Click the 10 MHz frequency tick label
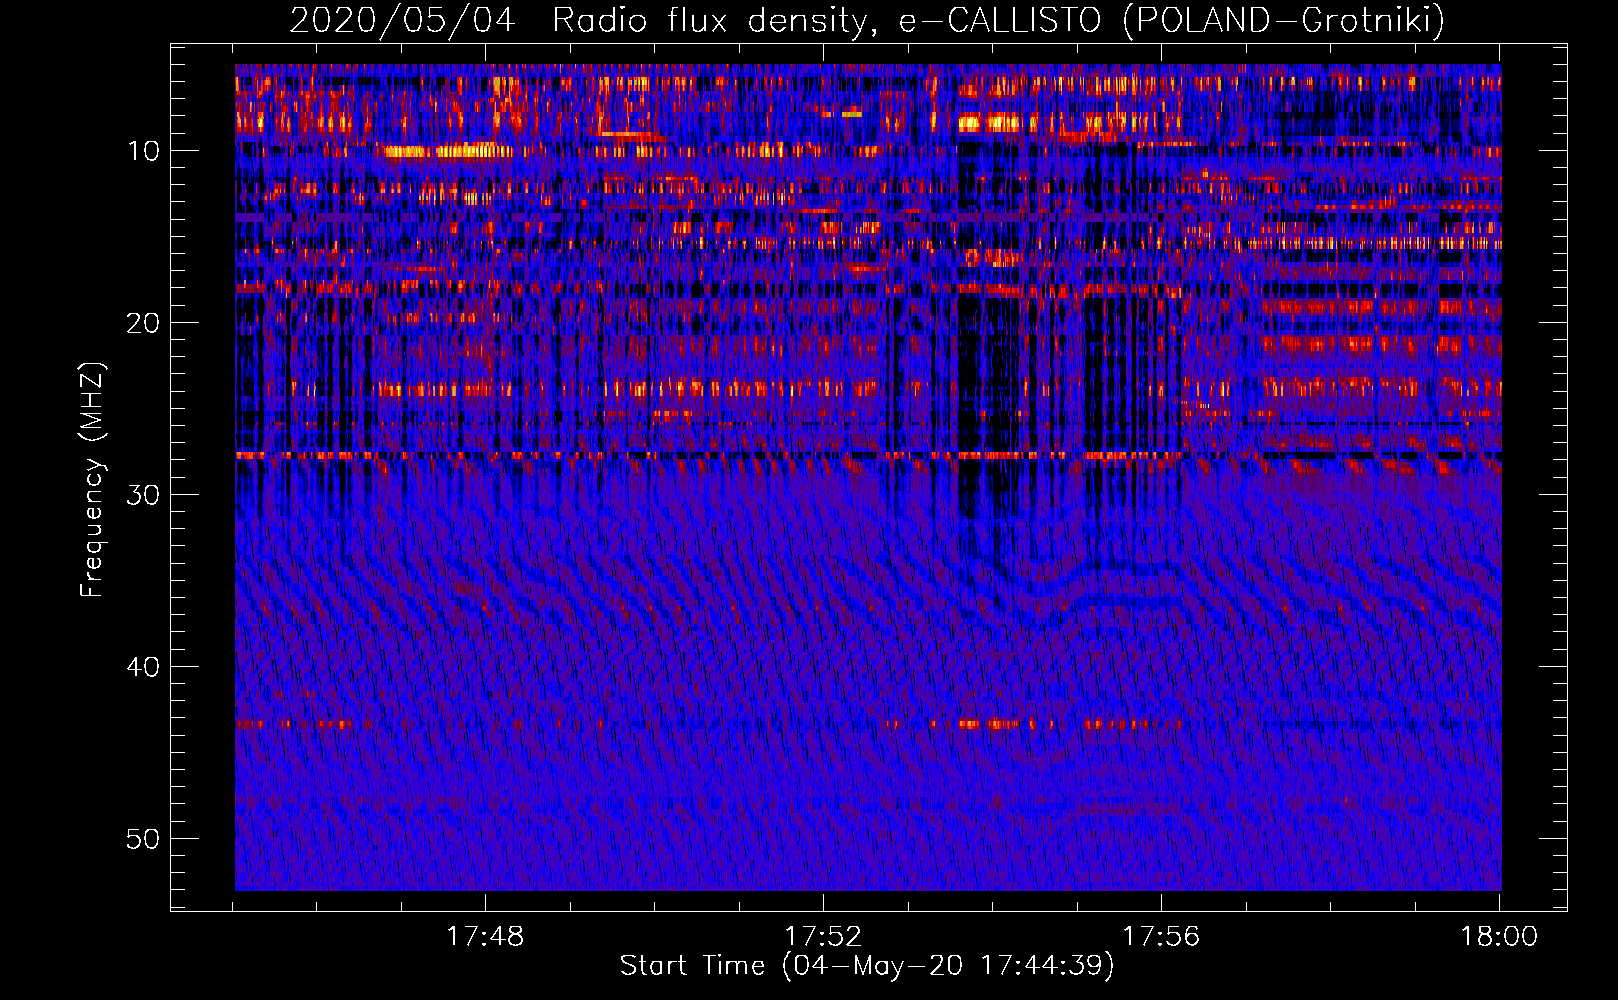Screen dimensions: 1618x1000 (x=144, y=151)
